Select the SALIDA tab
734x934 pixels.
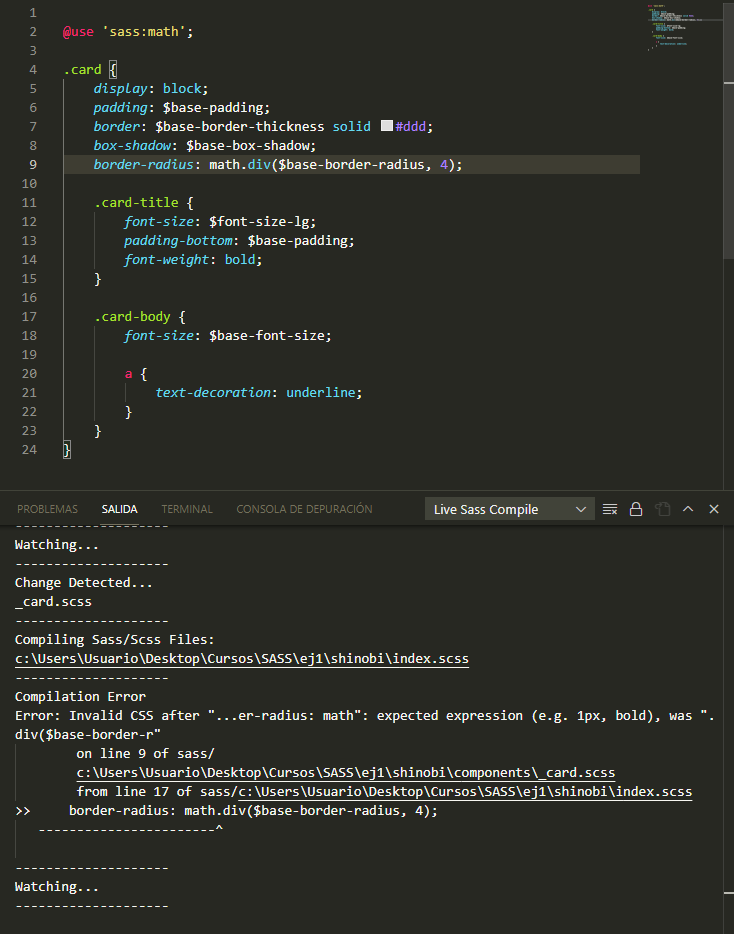(x=119, y=509)
